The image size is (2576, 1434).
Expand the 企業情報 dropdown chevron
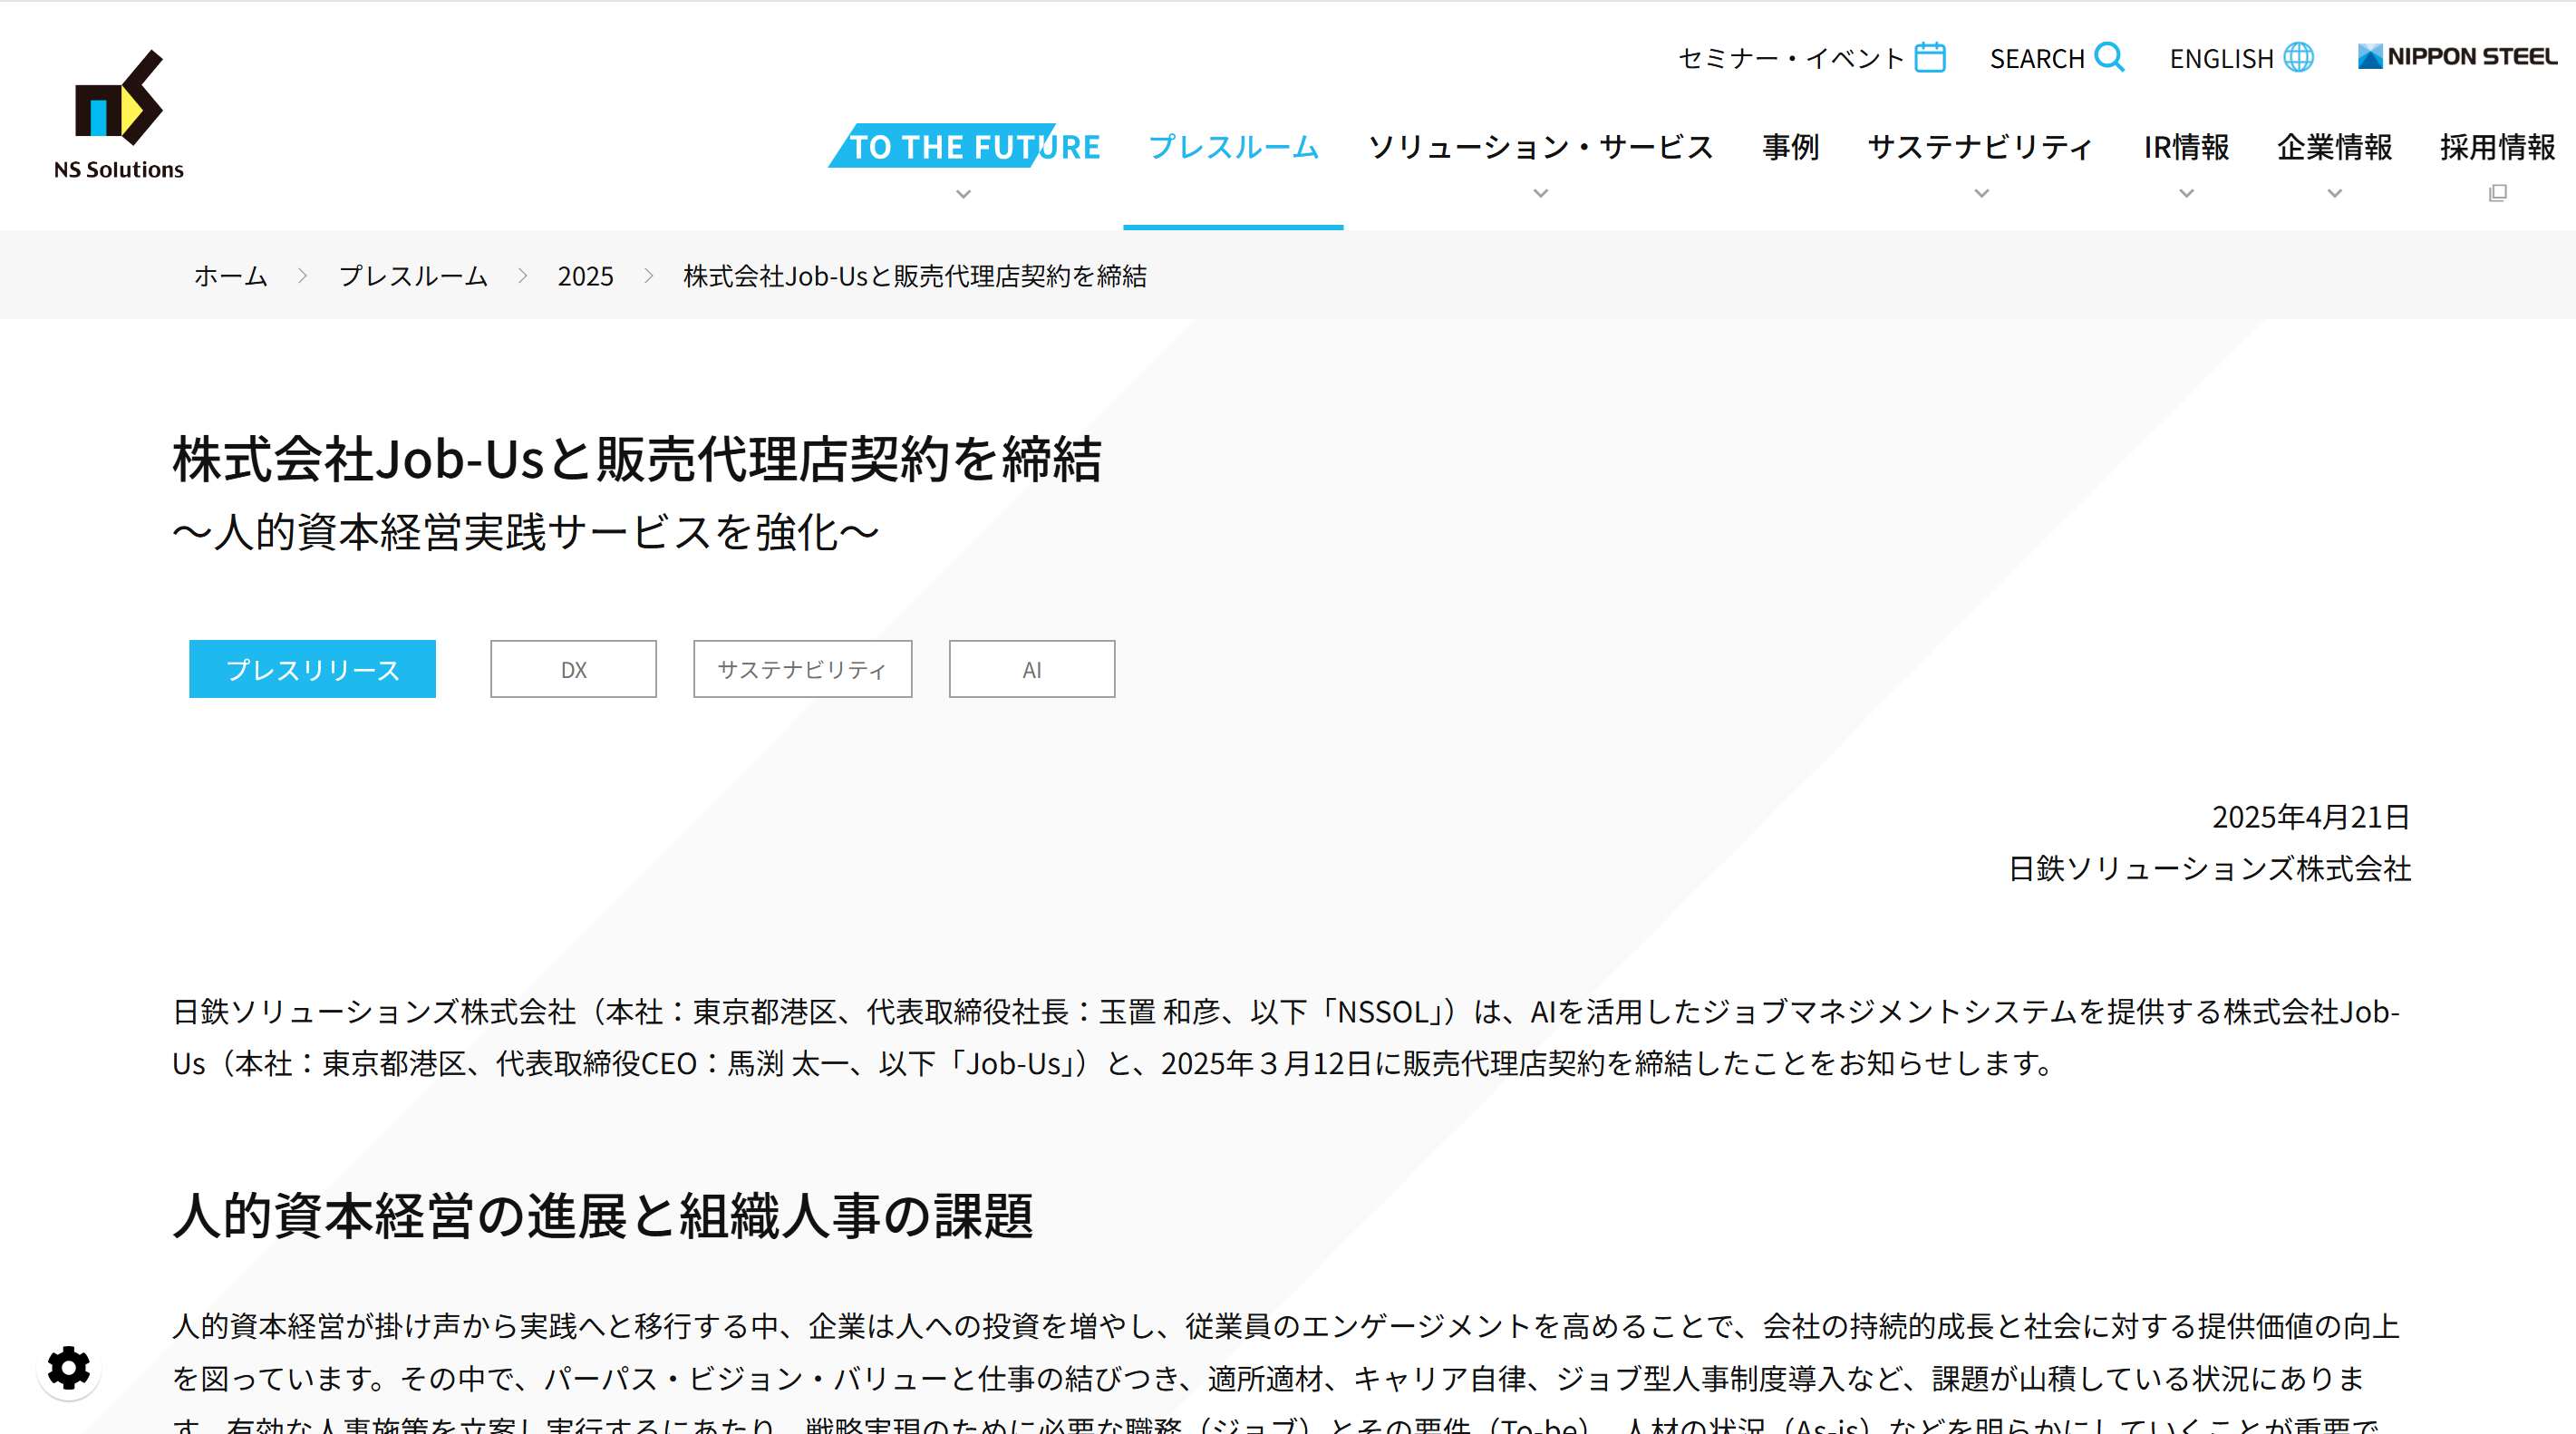(x=2334, y=194)
